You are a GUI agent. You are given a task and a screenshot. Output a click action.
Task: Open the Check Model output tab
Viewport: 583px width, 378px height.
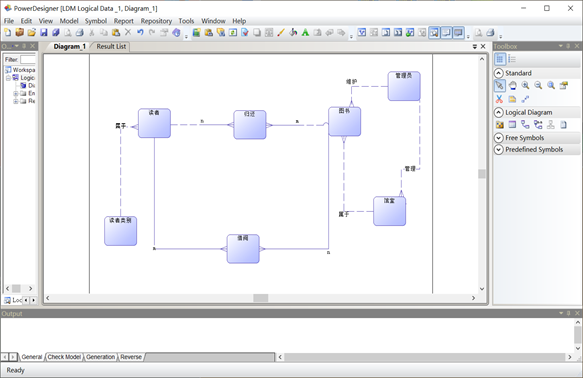[64, 357]
